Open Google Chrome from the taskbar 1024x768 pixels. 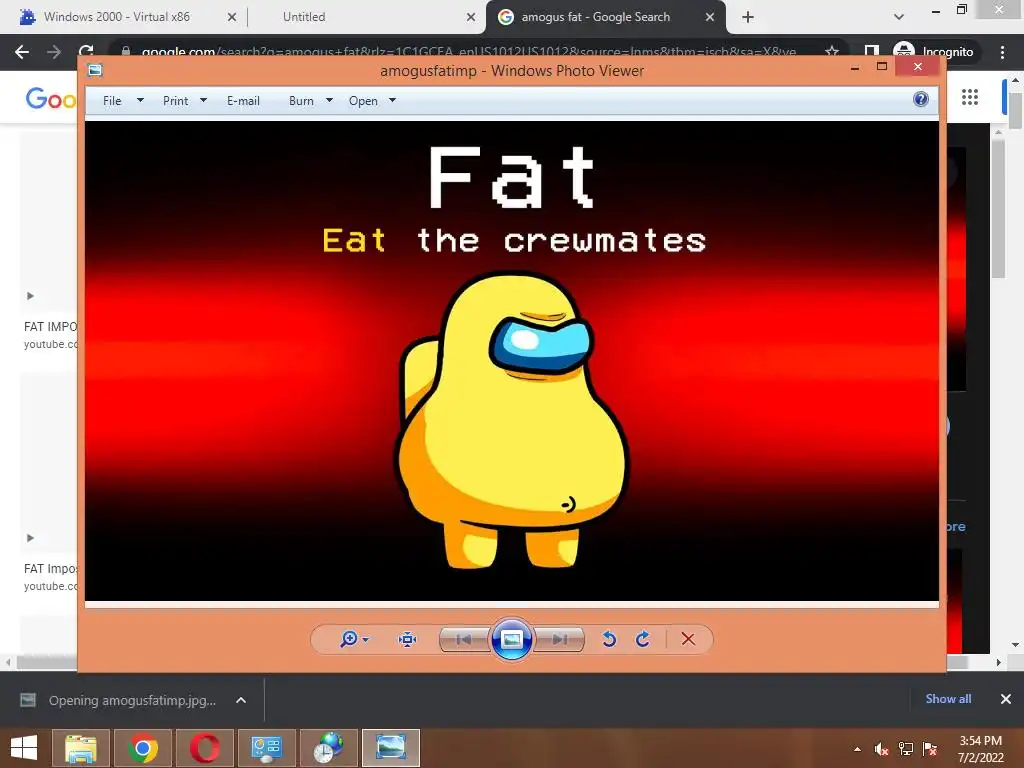143,748
